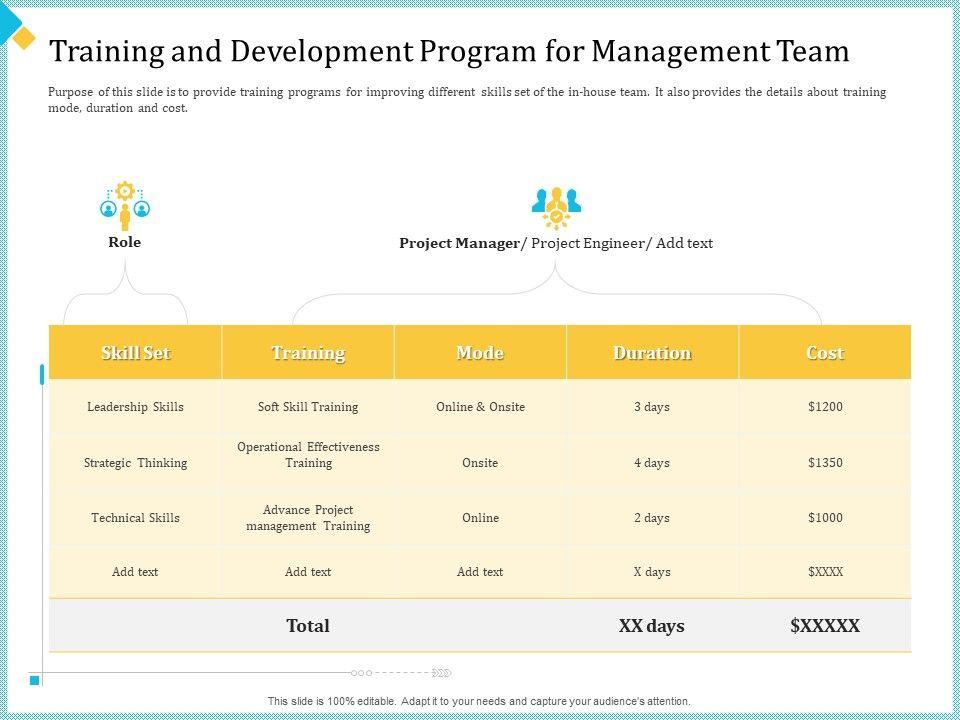Select the Training column header
The image size is (960, 720).
point(308,353)
